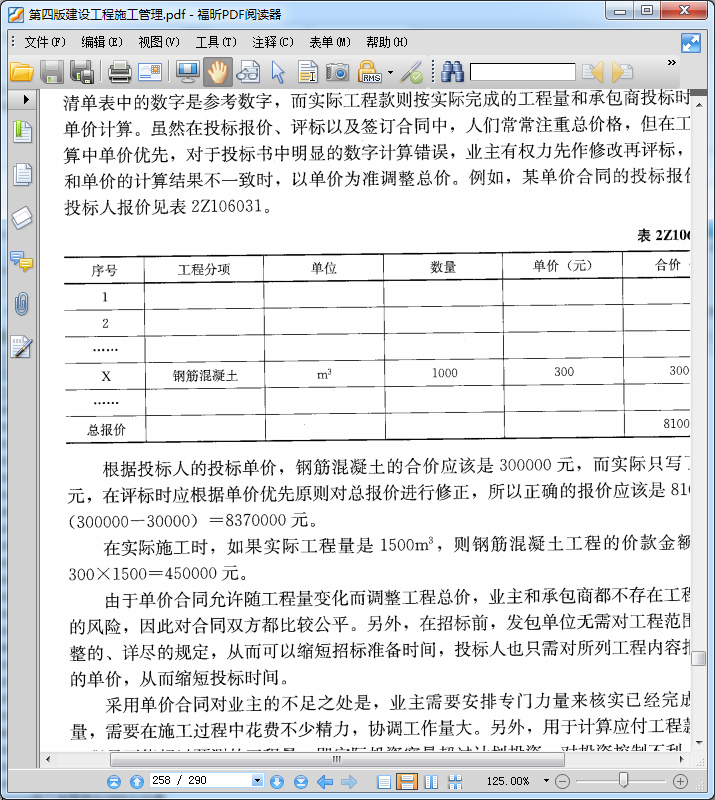Open the 注释(C) menu

pyautogui.click(x=273, y=42)
